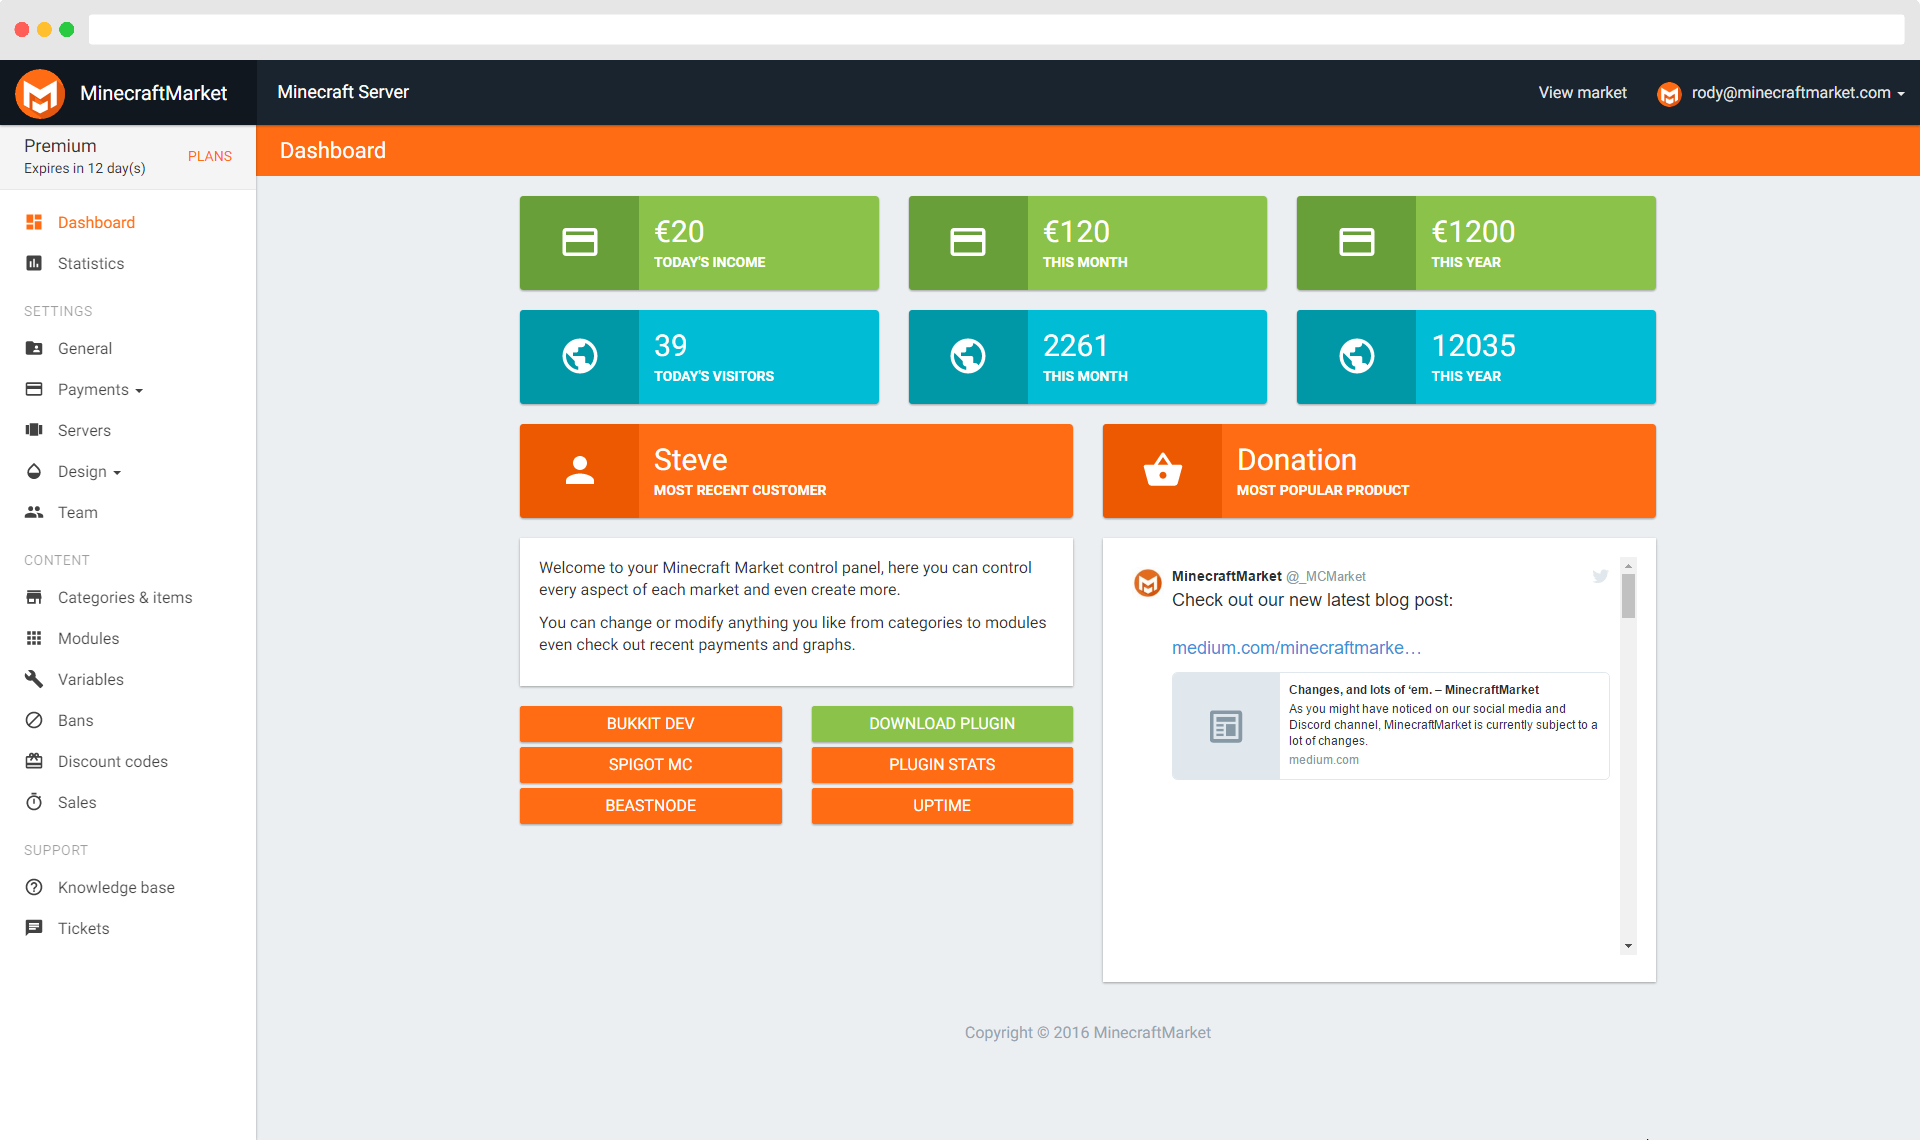The height and width of the screenshot is (1140, 1920).
Task: Go to Statistics in the sidebar
Action: click(x=91, y=263)
